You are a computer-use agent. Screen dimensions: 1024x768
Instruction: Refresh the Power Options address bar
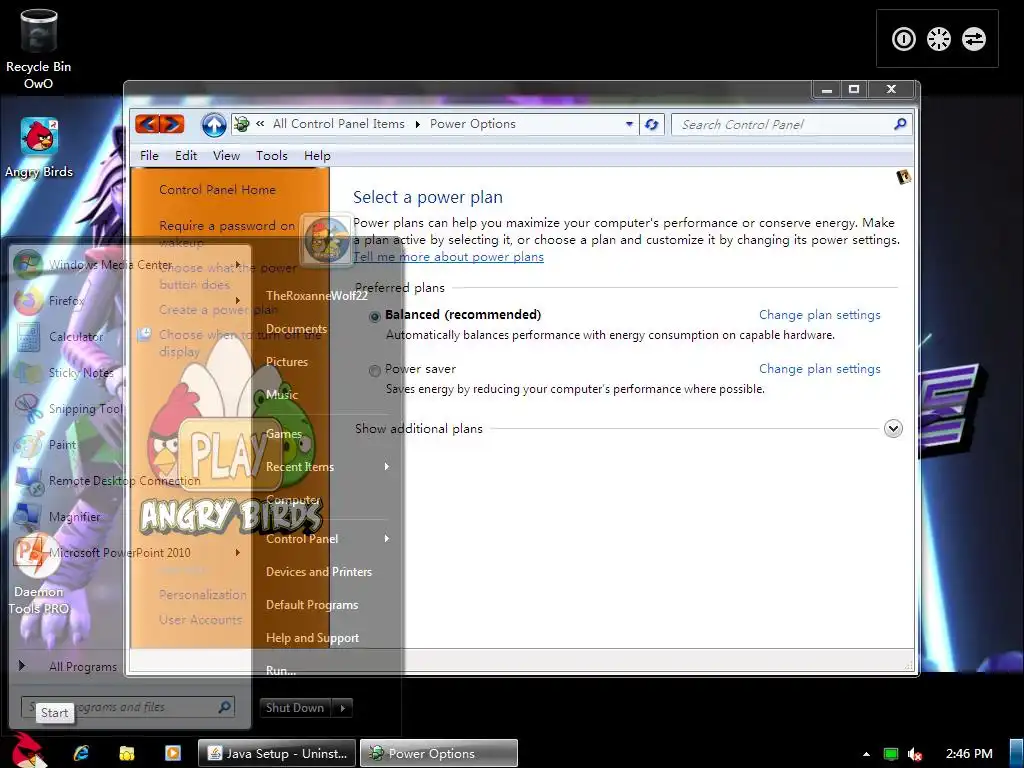pyautogui.click(x=652, y=124)
